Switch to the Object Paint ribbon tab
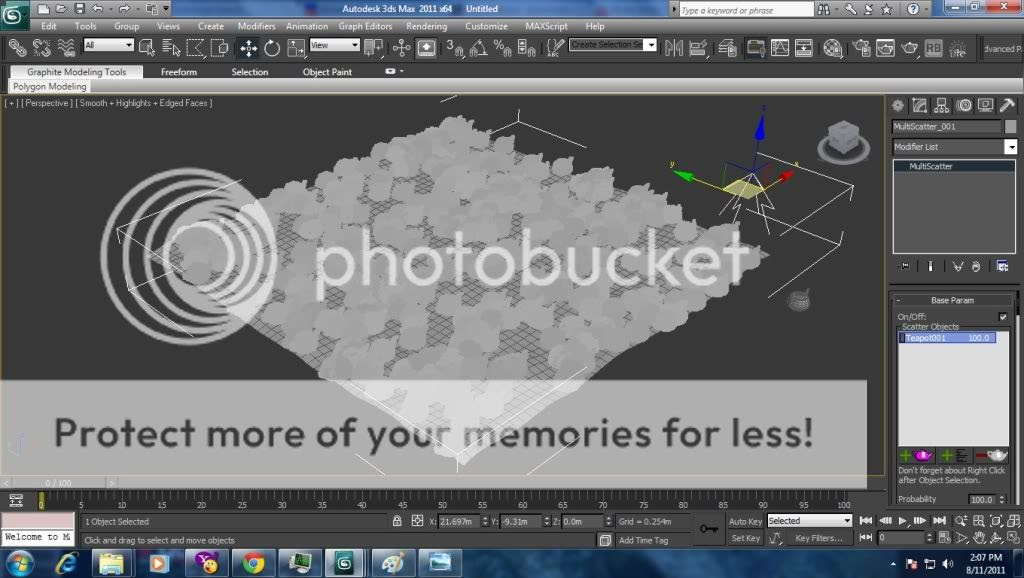 click(327, 72)
